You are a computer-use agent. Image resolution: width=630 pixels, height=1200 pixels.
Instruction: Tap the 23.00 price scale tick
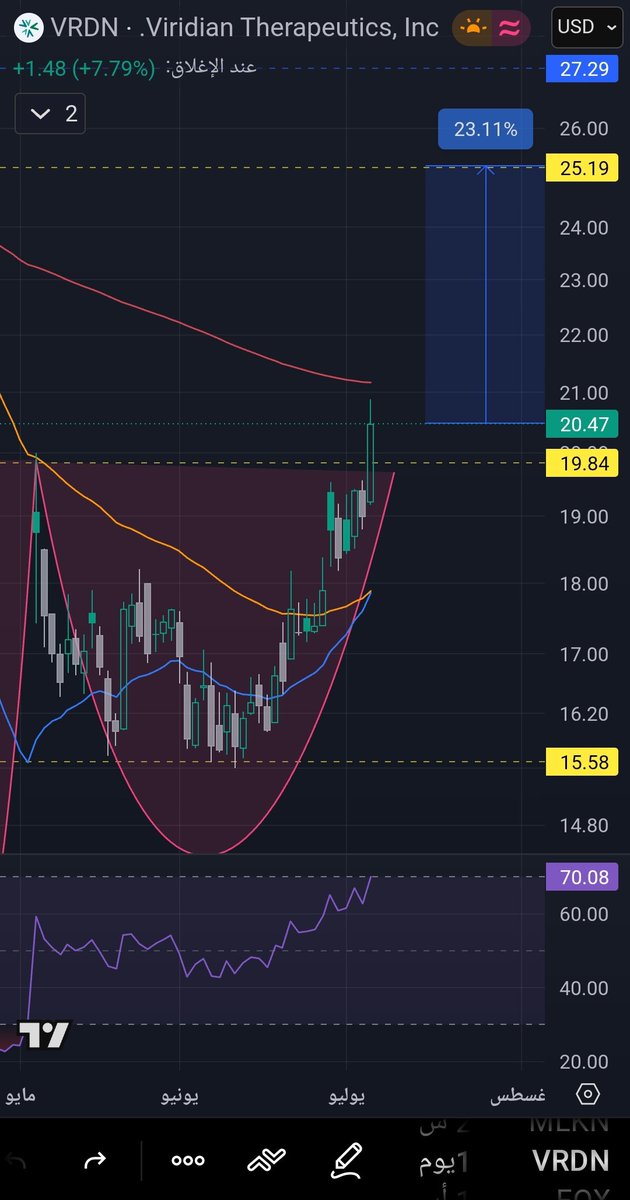coord(584,280)
